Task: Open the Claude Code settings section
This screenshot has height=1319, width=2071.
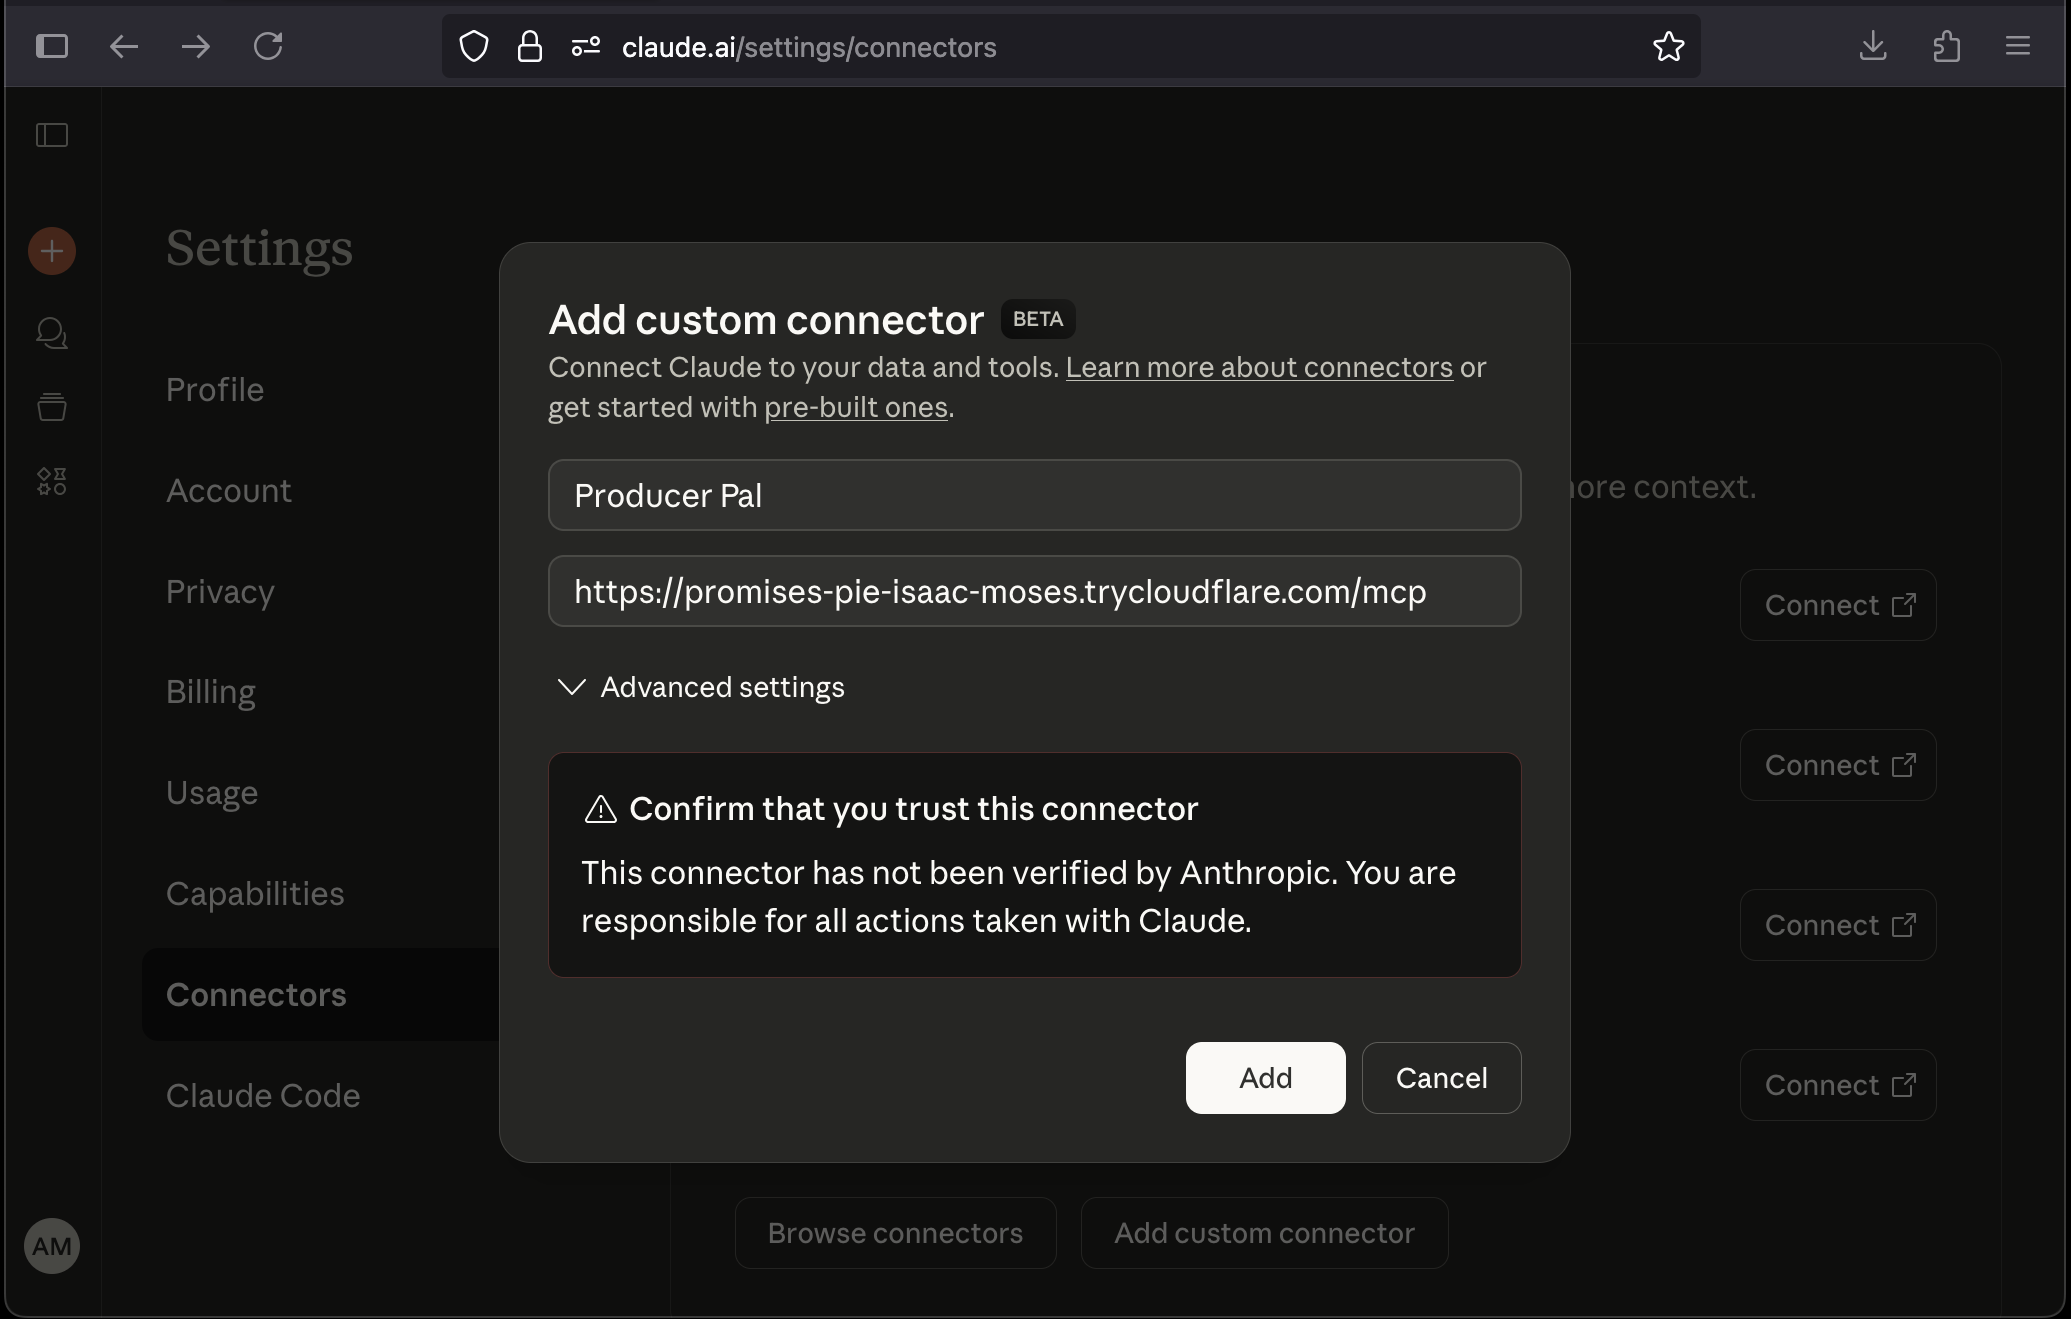Action: pos(262,1095)
